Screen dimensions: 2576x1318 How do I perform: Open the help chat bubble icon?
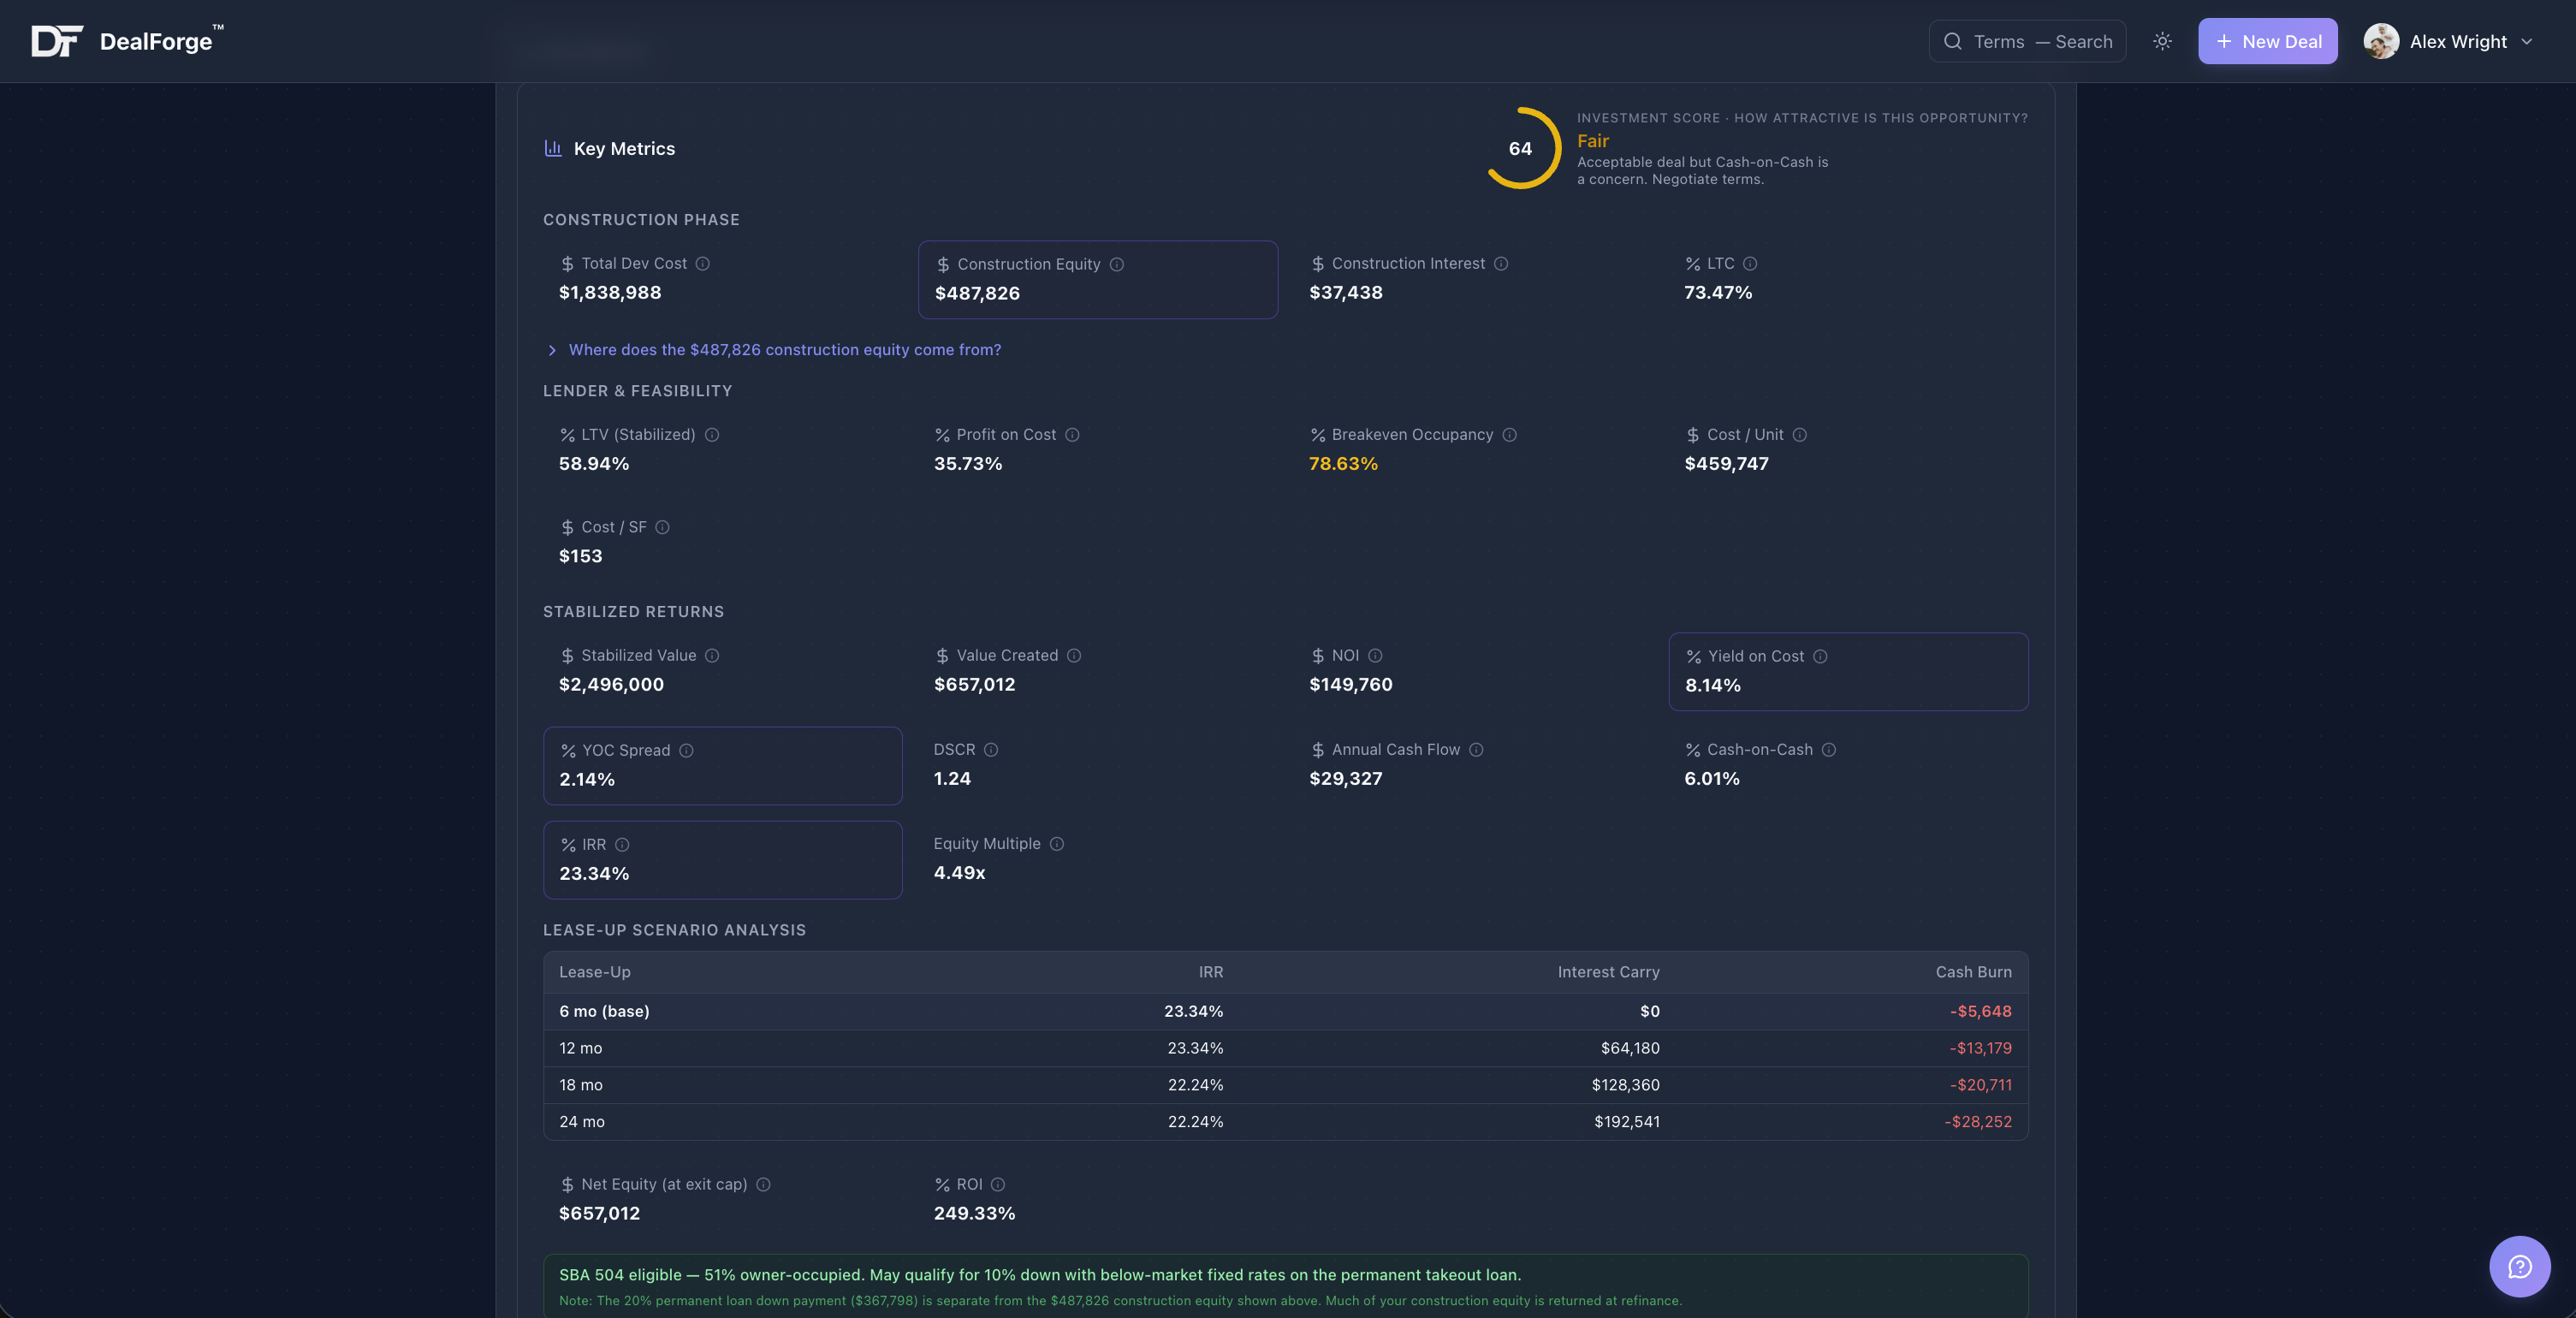[x=2519, y=1266]
